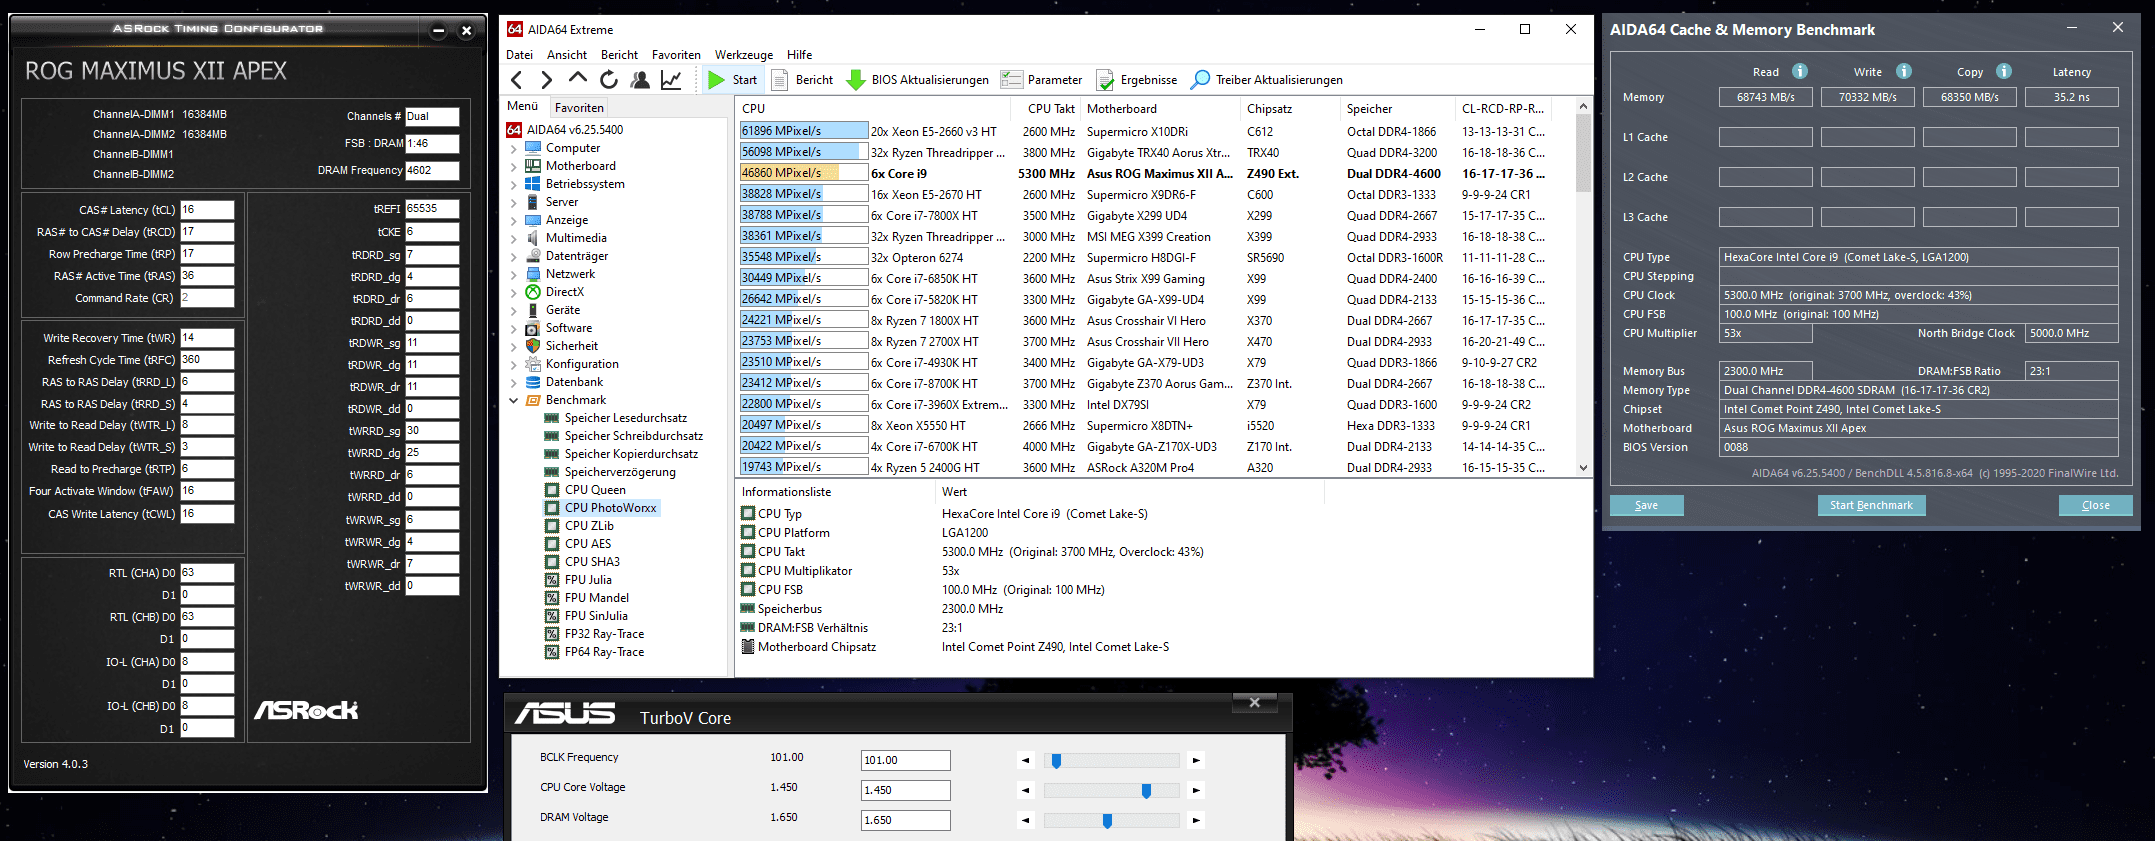The width and height of the screenshot is (2155, 841).
Task: Click Close in the Cache & Memory Benchmark window
Action: click(x=2095, y=506)
